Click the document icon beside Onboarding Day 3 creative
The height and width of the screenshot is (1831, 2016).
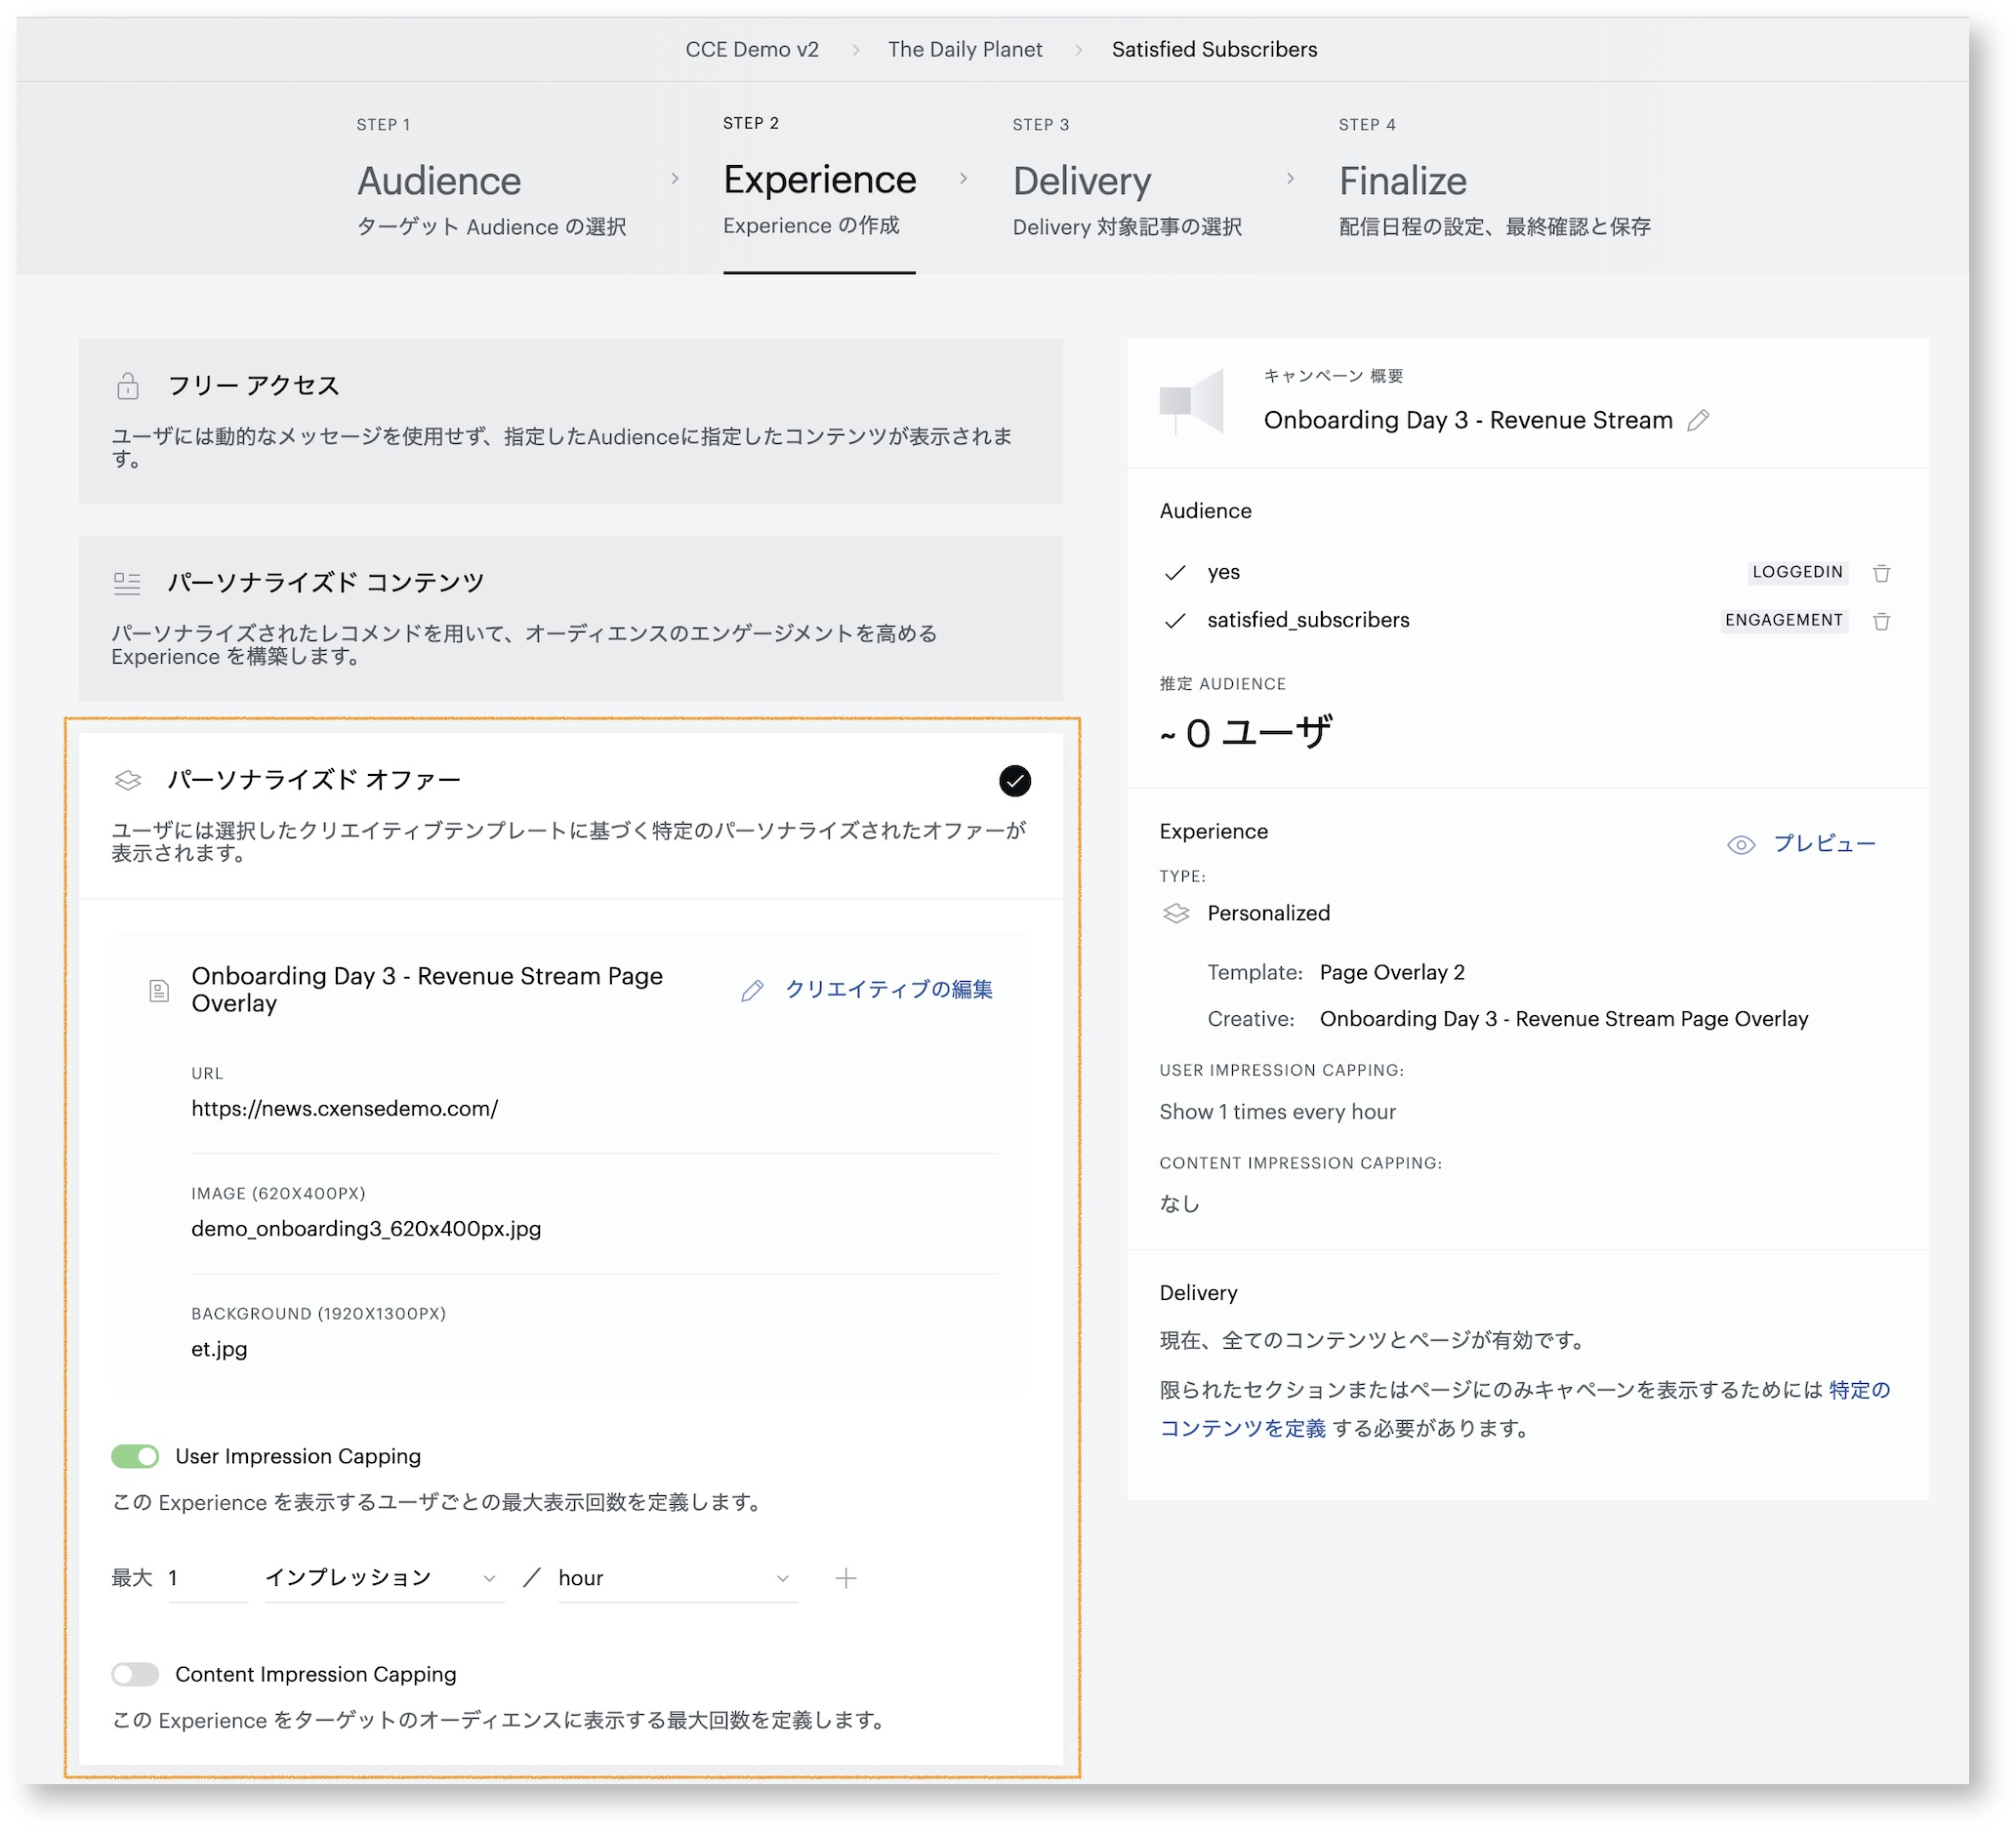(159, 991)
